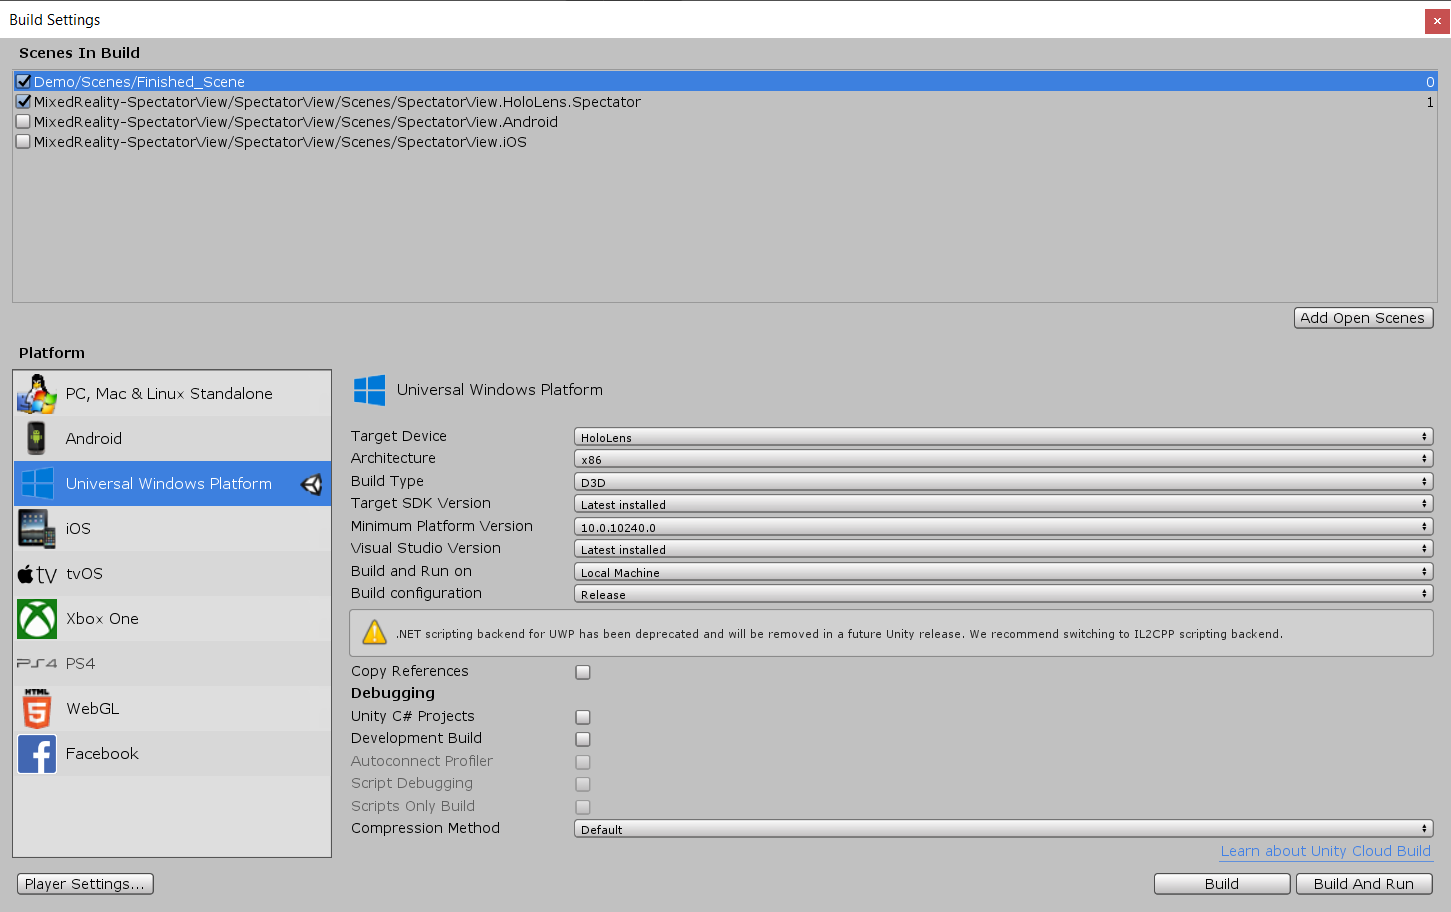Select the PS4 platform icon
The height and width of the screenshot is (912, 1451).
(37, 663)
